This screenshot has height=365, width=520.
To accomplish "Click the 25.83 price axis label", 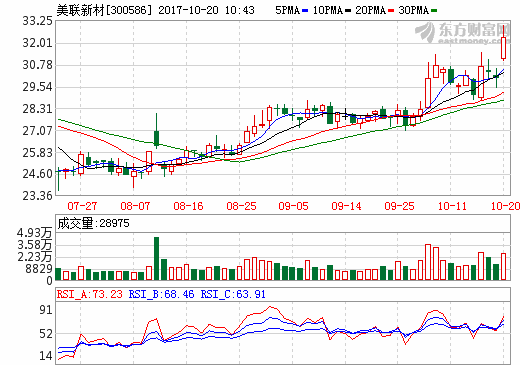I will [x=37, y=152].
